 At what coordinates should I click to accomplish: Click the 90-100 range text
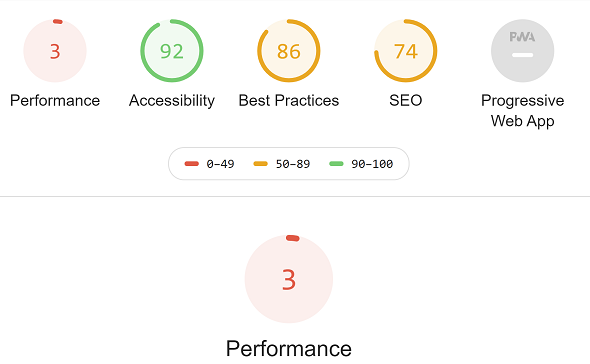pos(372,164)
